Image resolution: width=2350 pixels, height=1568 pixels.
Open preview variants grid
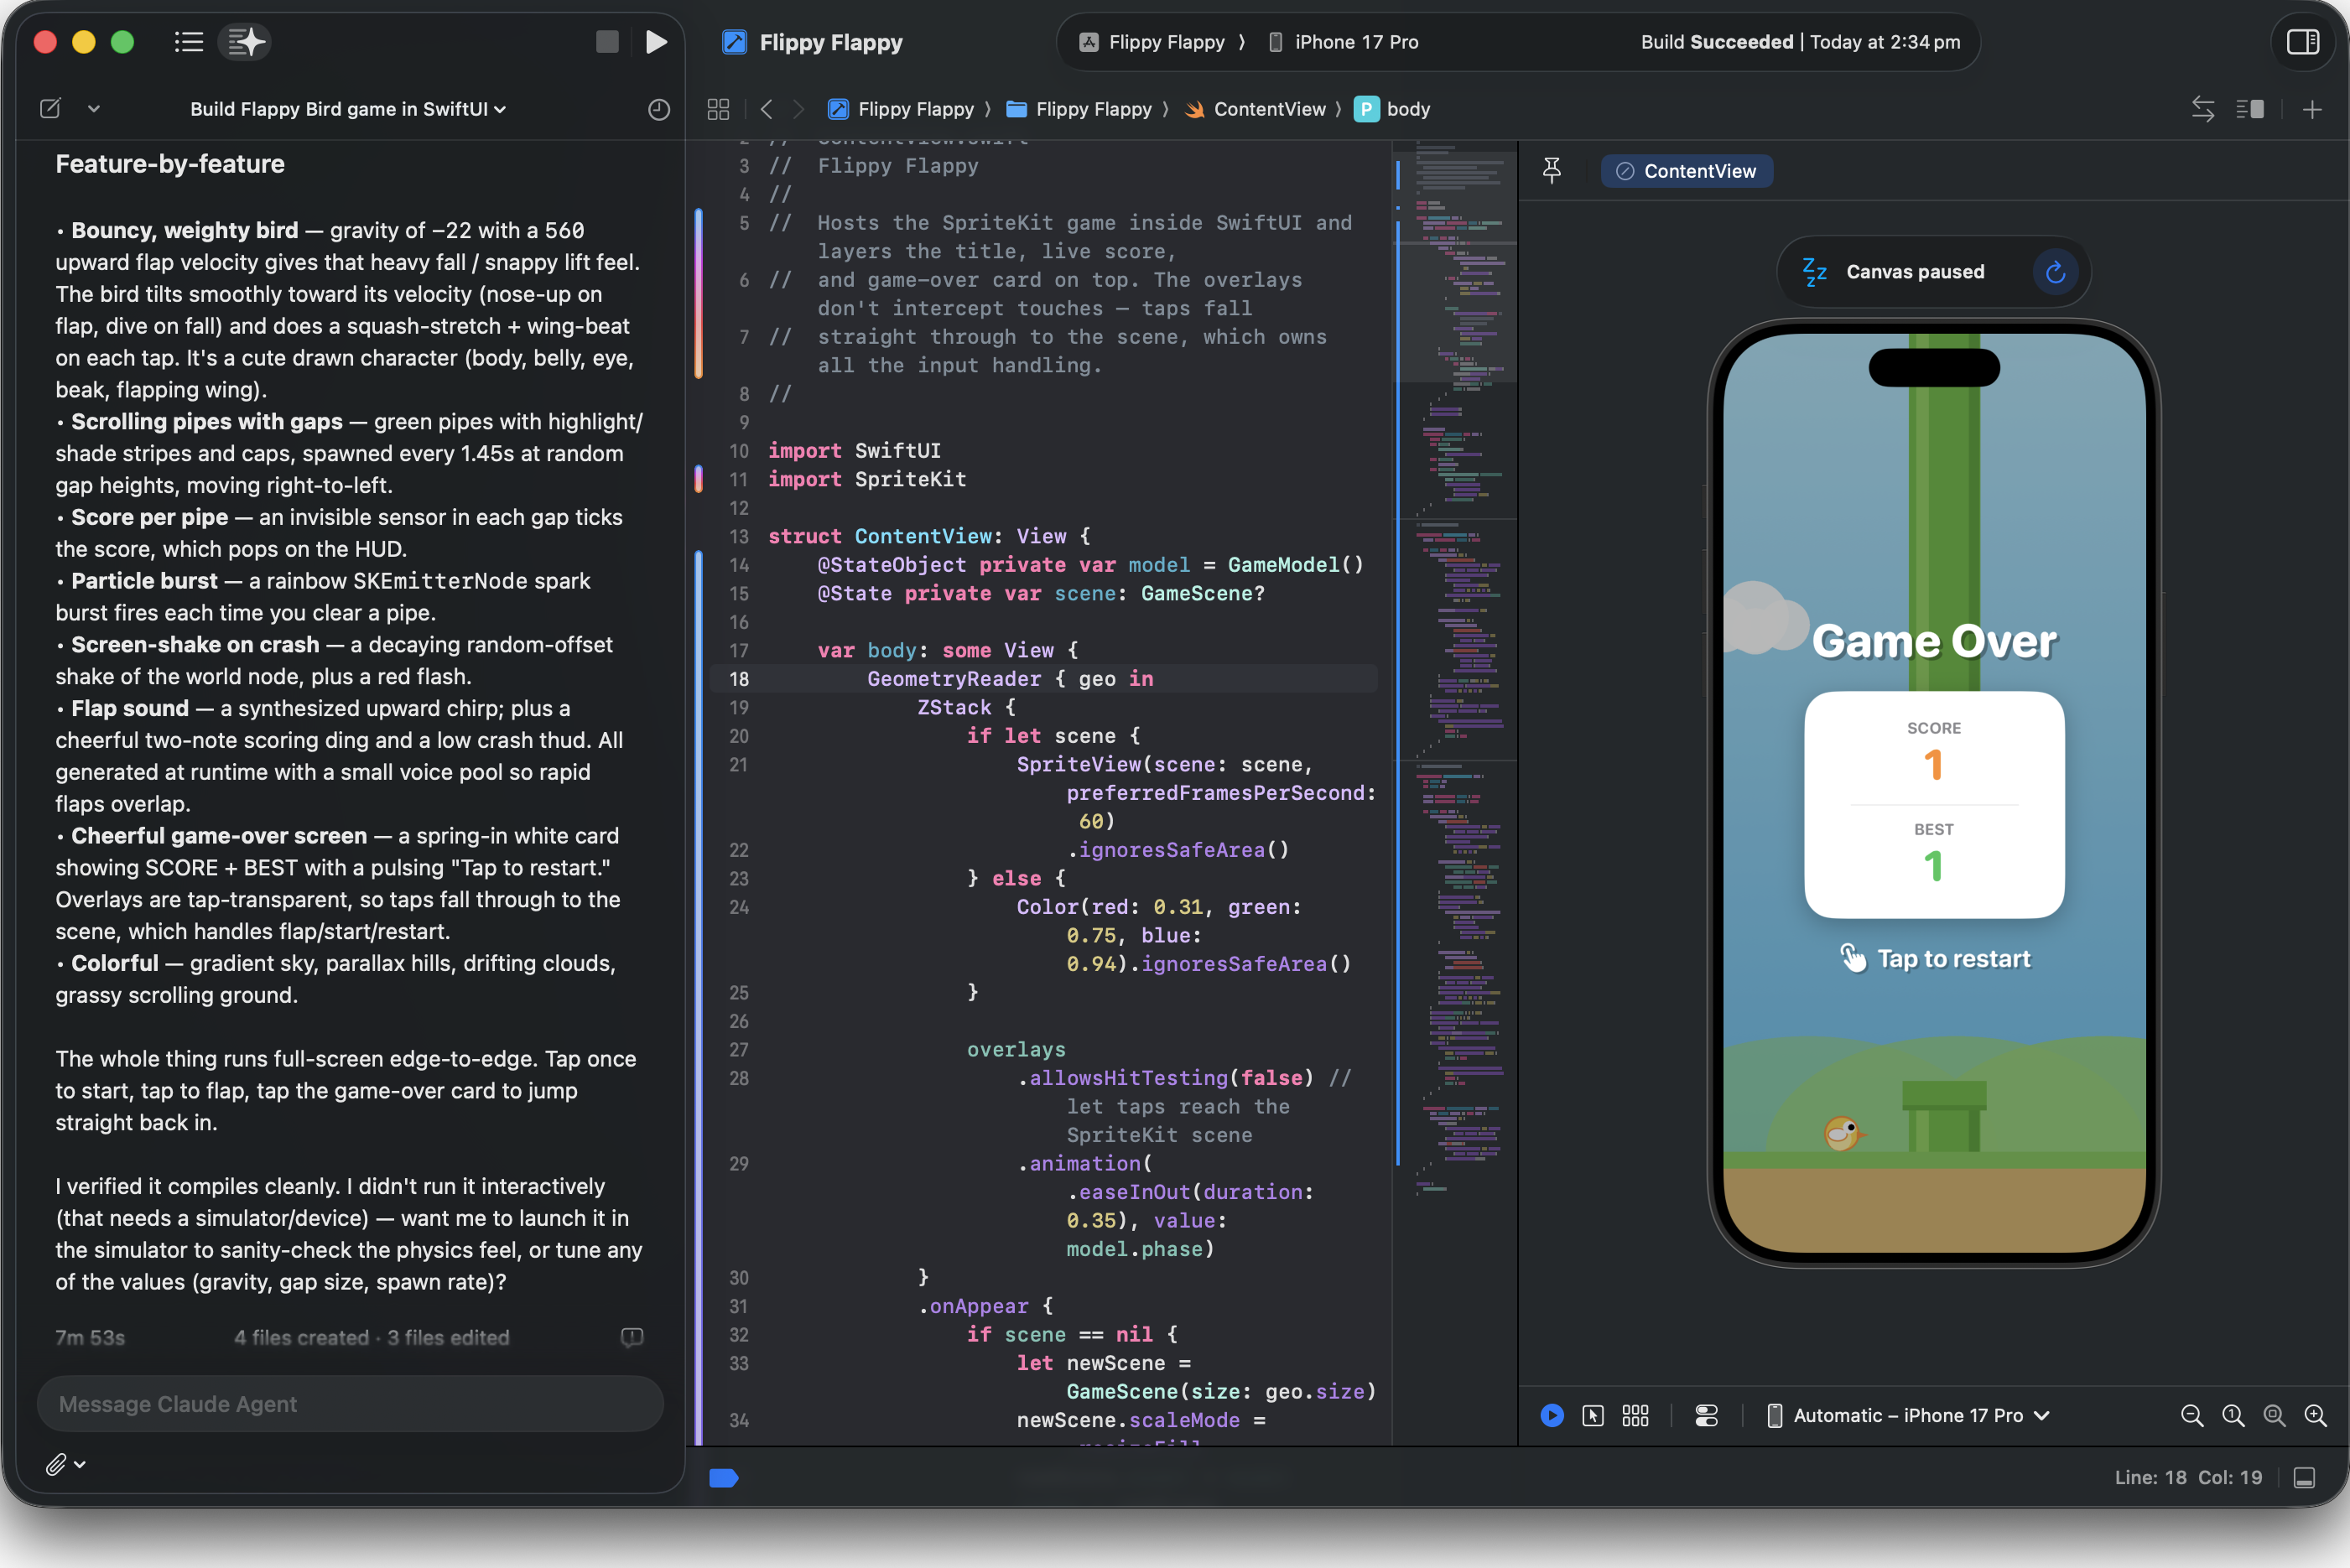[x=1635, y=1415]
